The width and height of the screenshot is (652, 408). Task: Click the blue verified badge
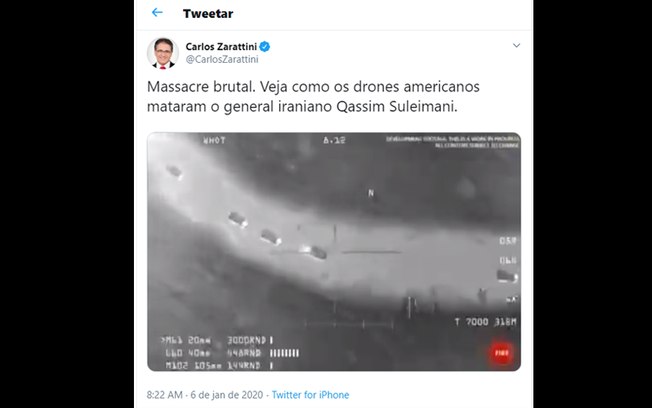[264, 47]
